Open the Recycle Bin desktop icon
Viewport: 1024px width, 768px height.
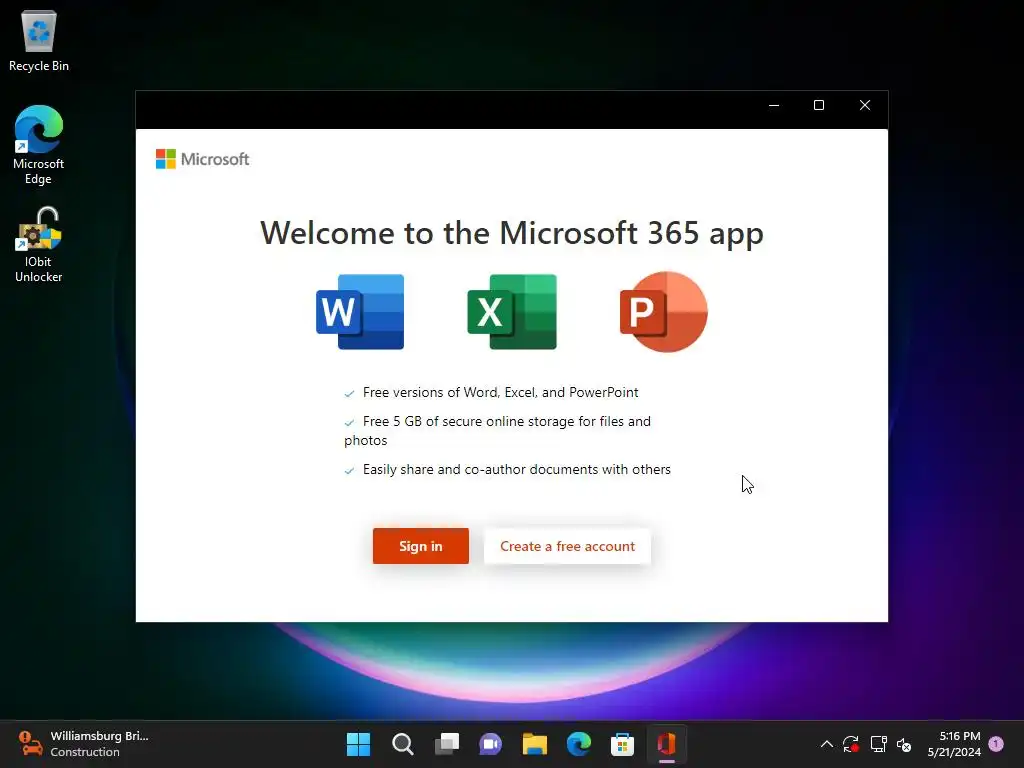[x=39, y=40]
